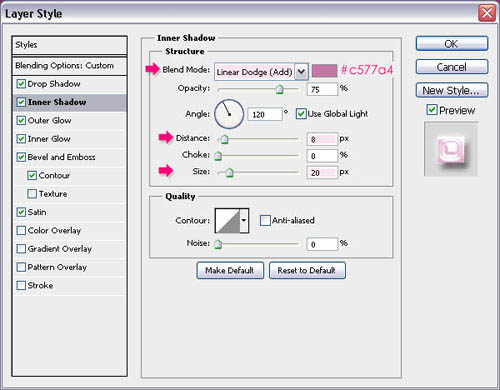Click the layer style preview thumbnail
500x390 pixels.
point(451,149)
